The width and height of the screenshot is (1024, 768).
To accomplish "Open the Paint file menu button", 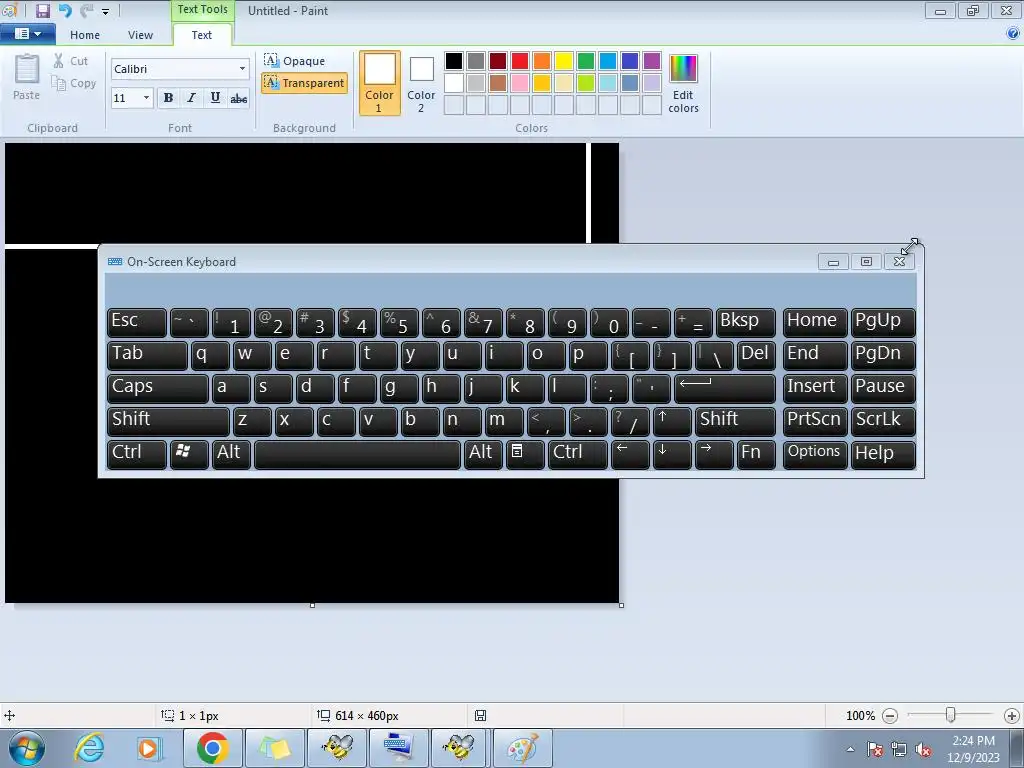I will pos(27,34).
